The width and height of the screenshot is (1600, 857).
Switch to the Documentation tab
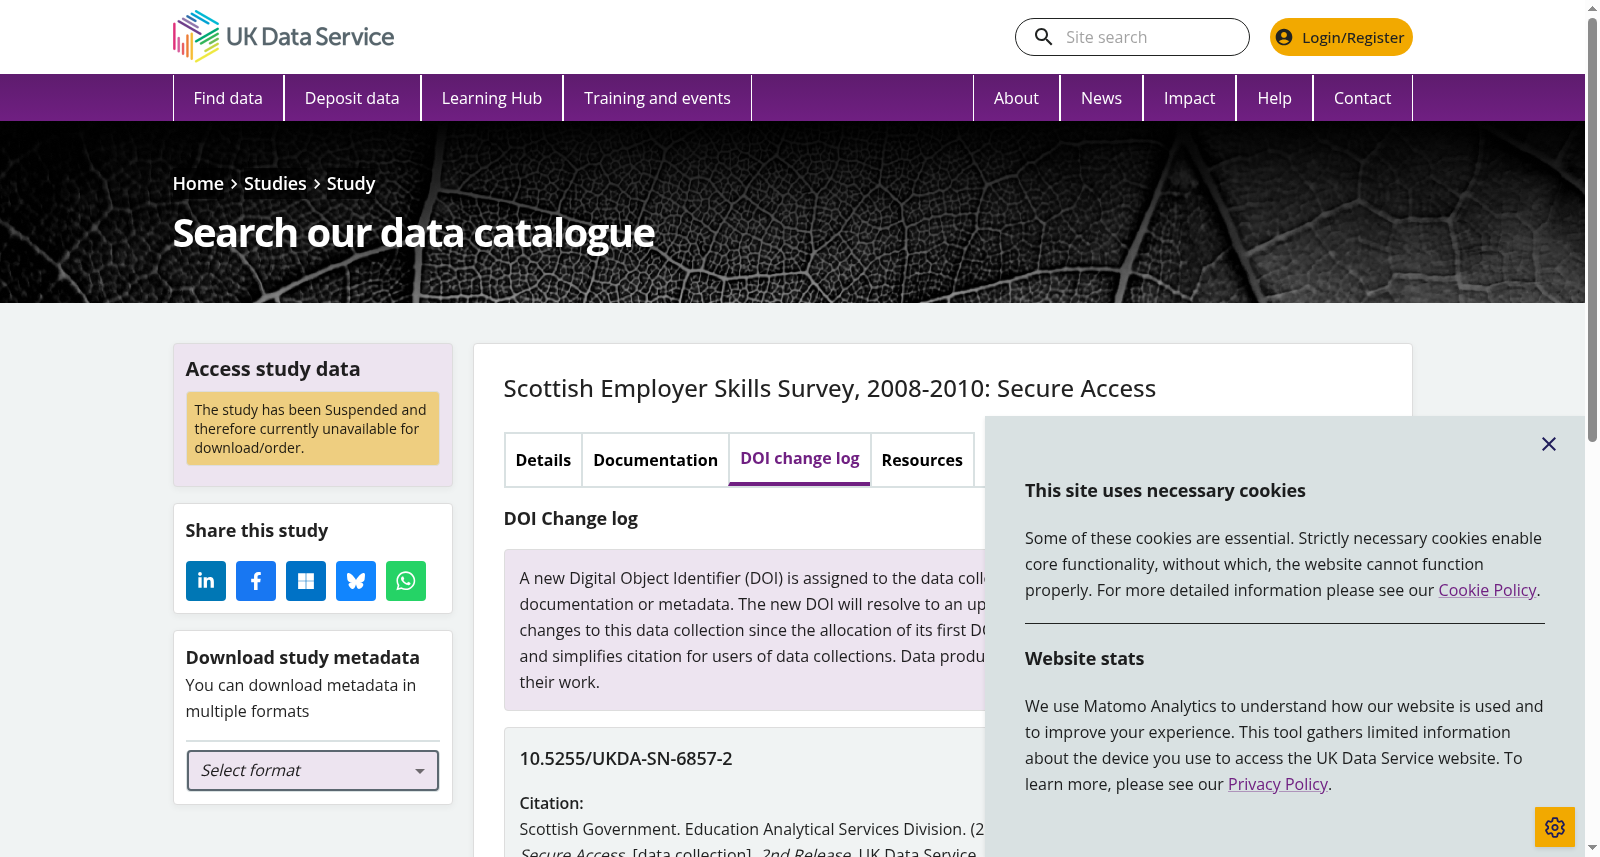656,460
